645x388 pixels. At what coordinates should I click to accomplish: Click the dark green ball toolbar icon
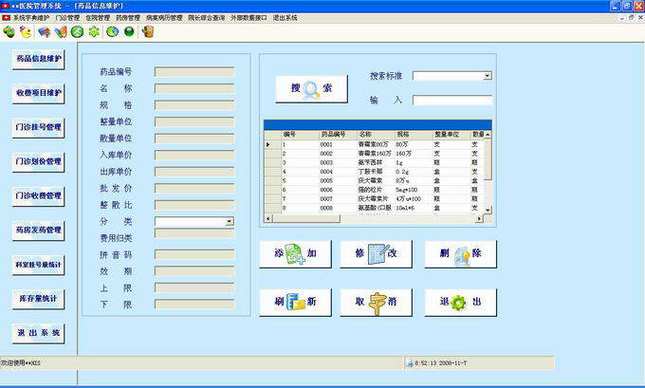pos(129,32)
